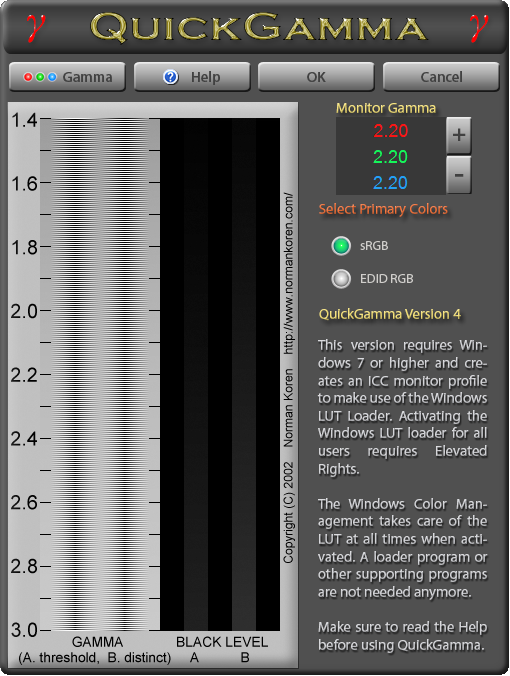The height and width of the screenshot is (676, 510).
Task: Click the black level B column
Action: coord(244,374)
